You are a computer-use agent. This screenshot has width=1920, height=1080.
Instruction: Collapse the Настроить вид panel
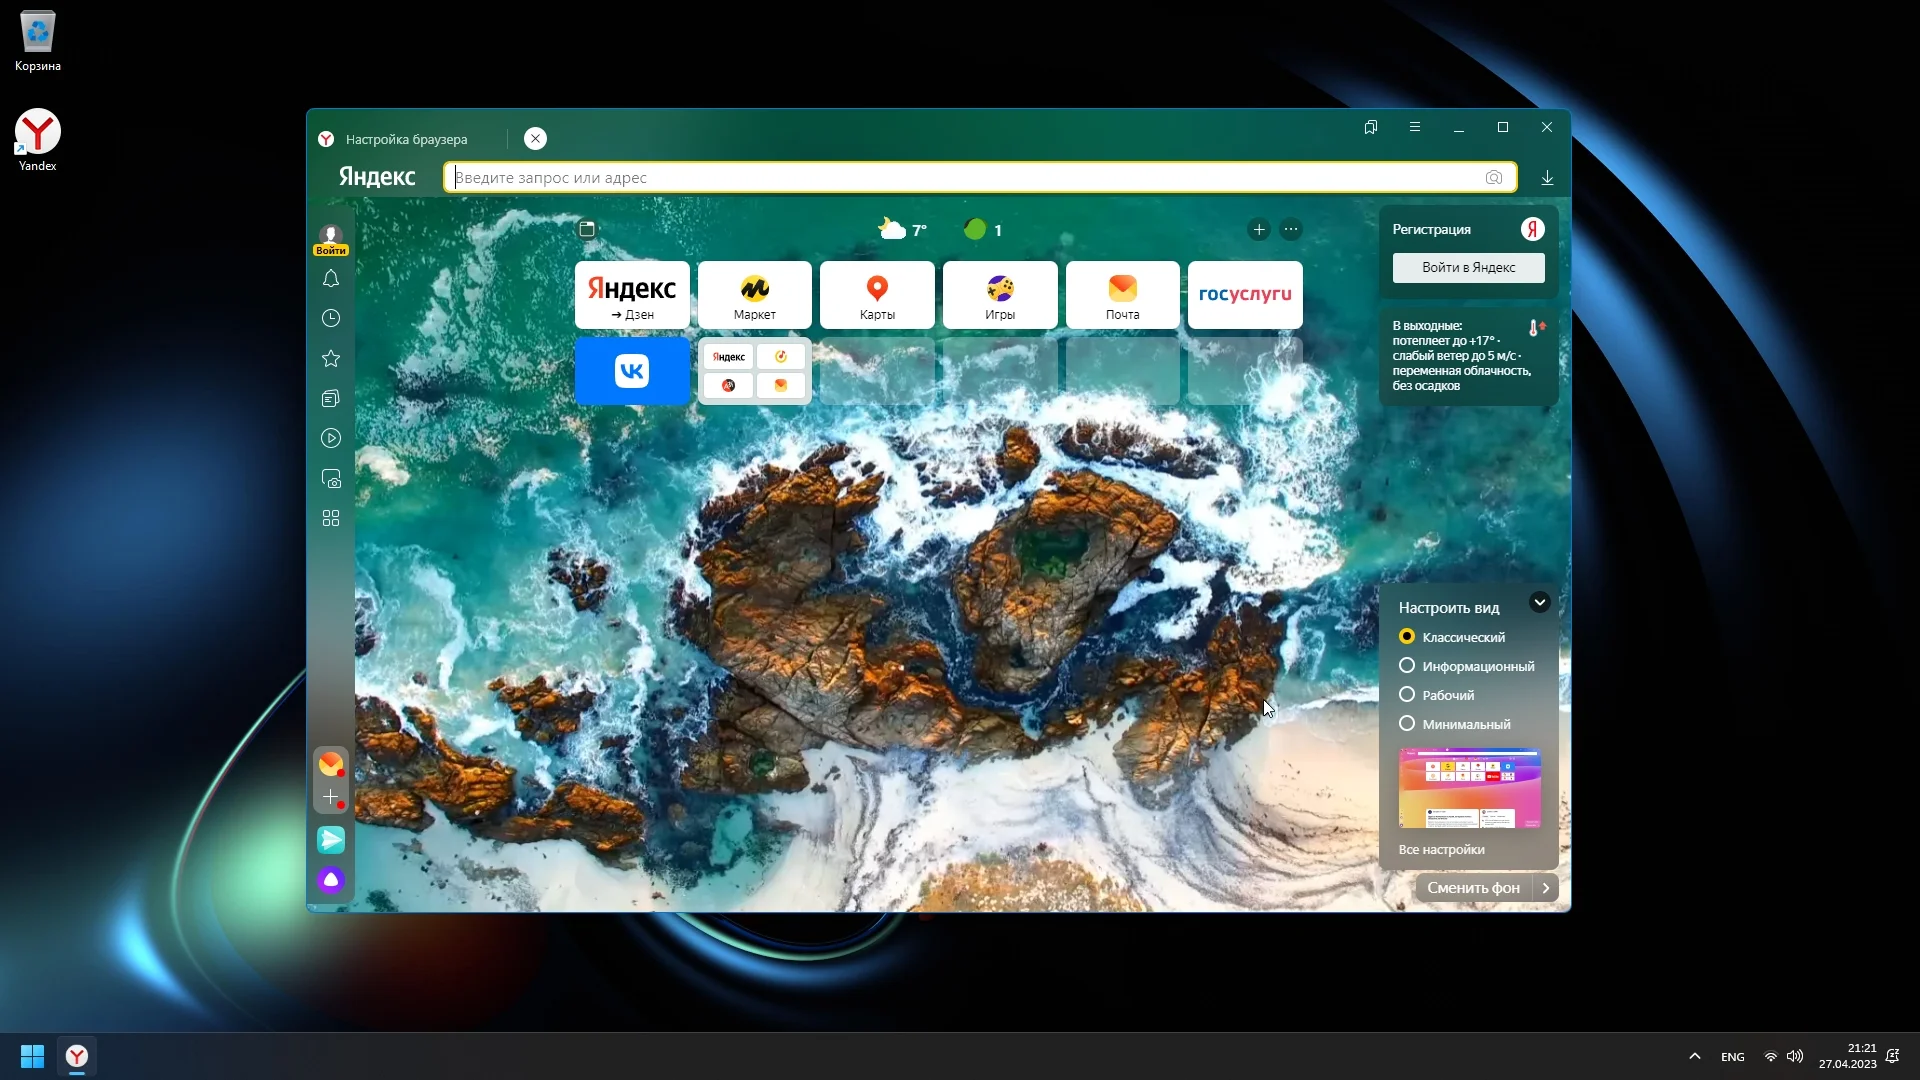1539,602
